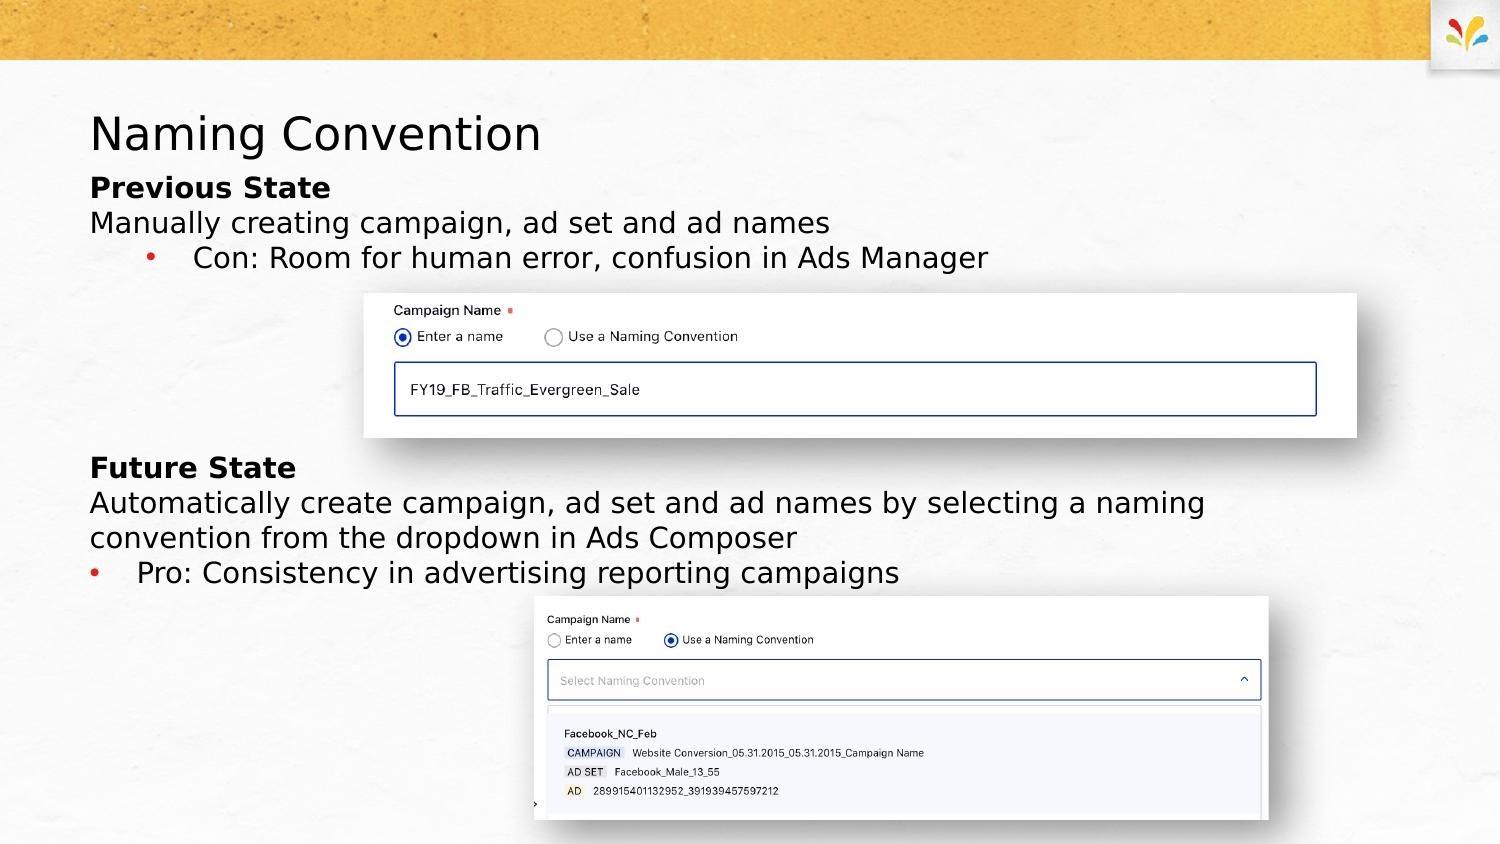Screen dimensions: 1500x844
Task: Click the 289915401132952 ad name text
Action: 686,791
